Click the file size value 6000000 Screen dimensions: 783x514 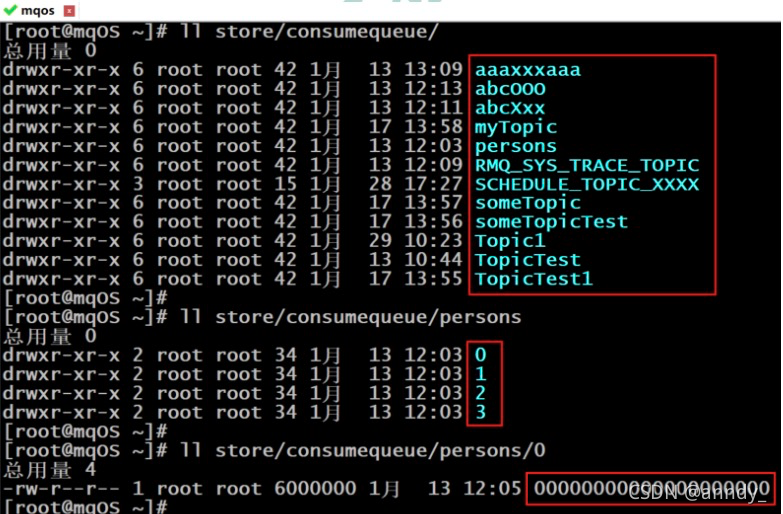(x=315, y=489)
